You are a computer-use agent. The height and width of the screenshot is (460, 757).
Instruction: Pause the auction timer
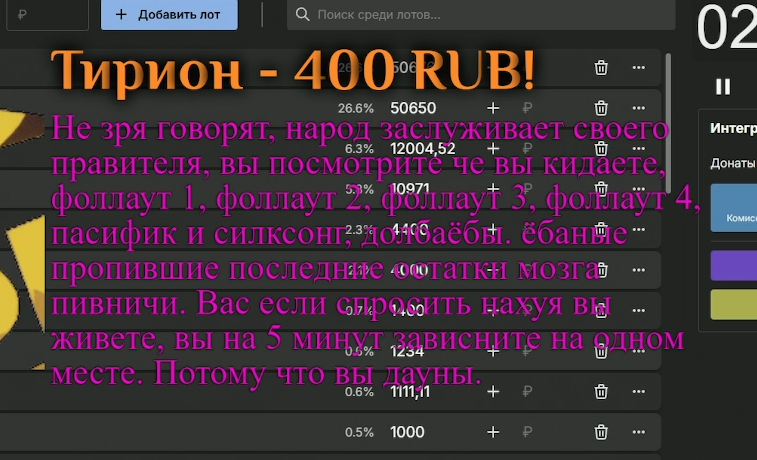coord(723,87)
